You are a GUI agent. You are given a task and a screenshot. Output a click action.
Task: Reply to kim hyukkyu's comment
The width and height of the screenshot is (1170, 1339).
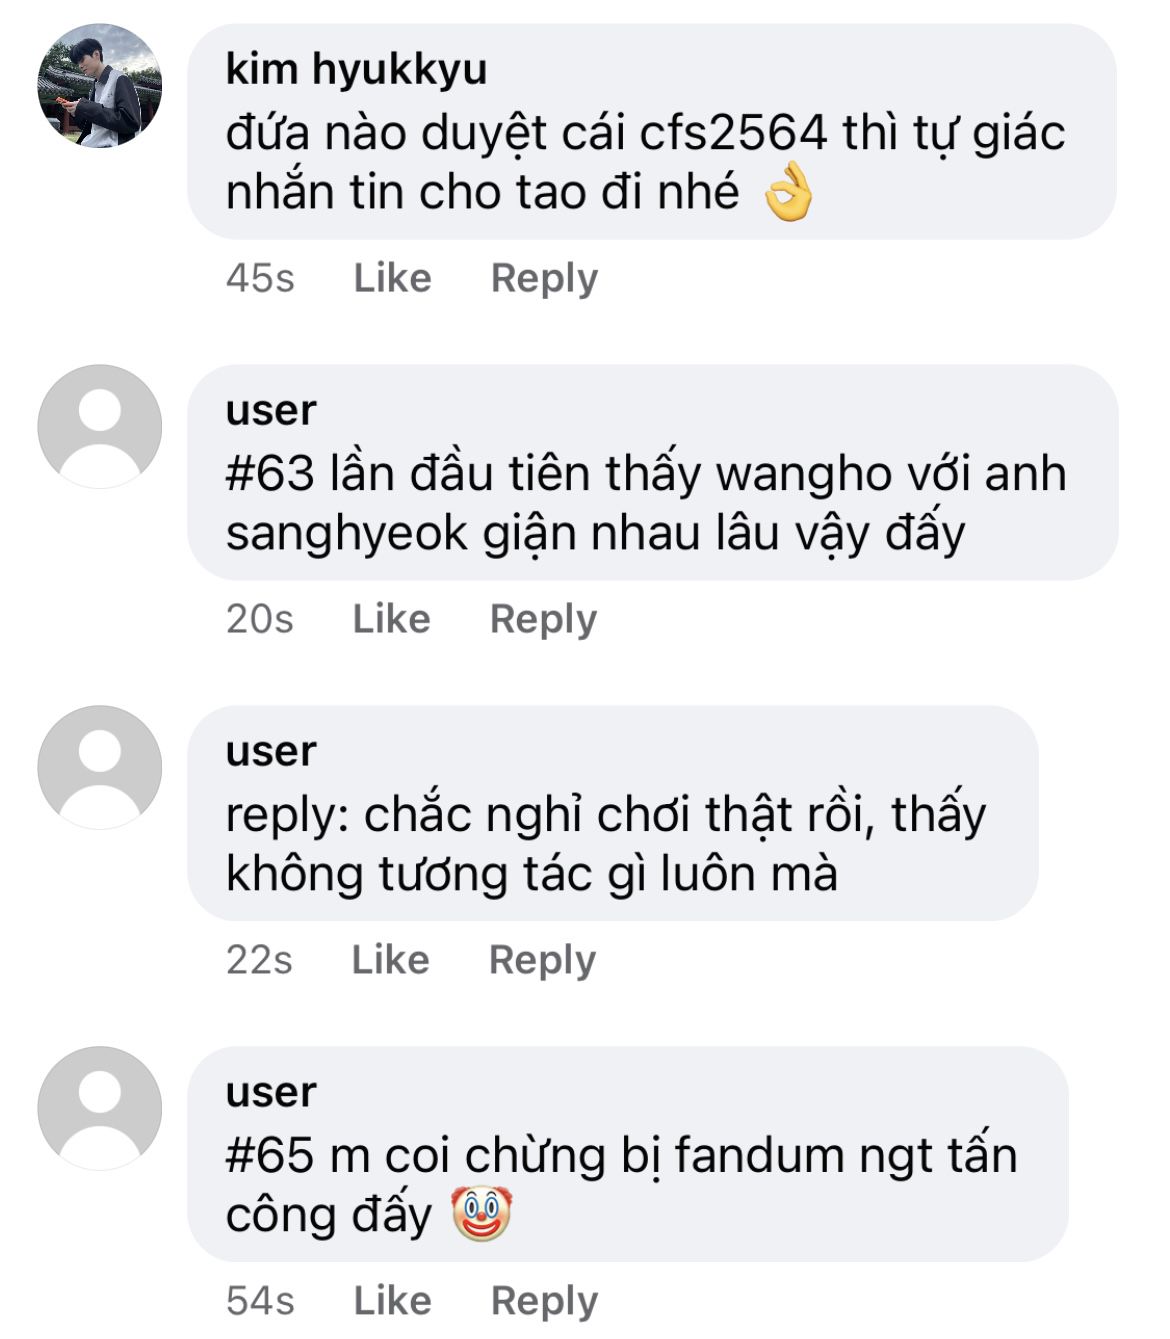[x=544, y=279]
